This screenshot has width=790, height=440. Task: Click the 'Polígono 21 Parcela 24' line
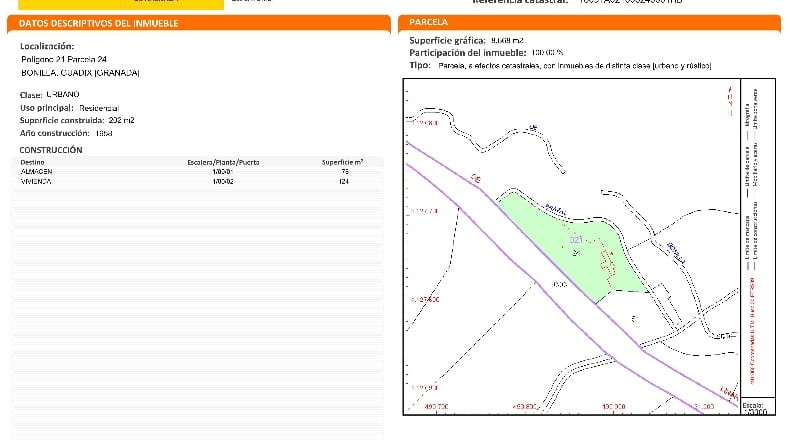64,59
